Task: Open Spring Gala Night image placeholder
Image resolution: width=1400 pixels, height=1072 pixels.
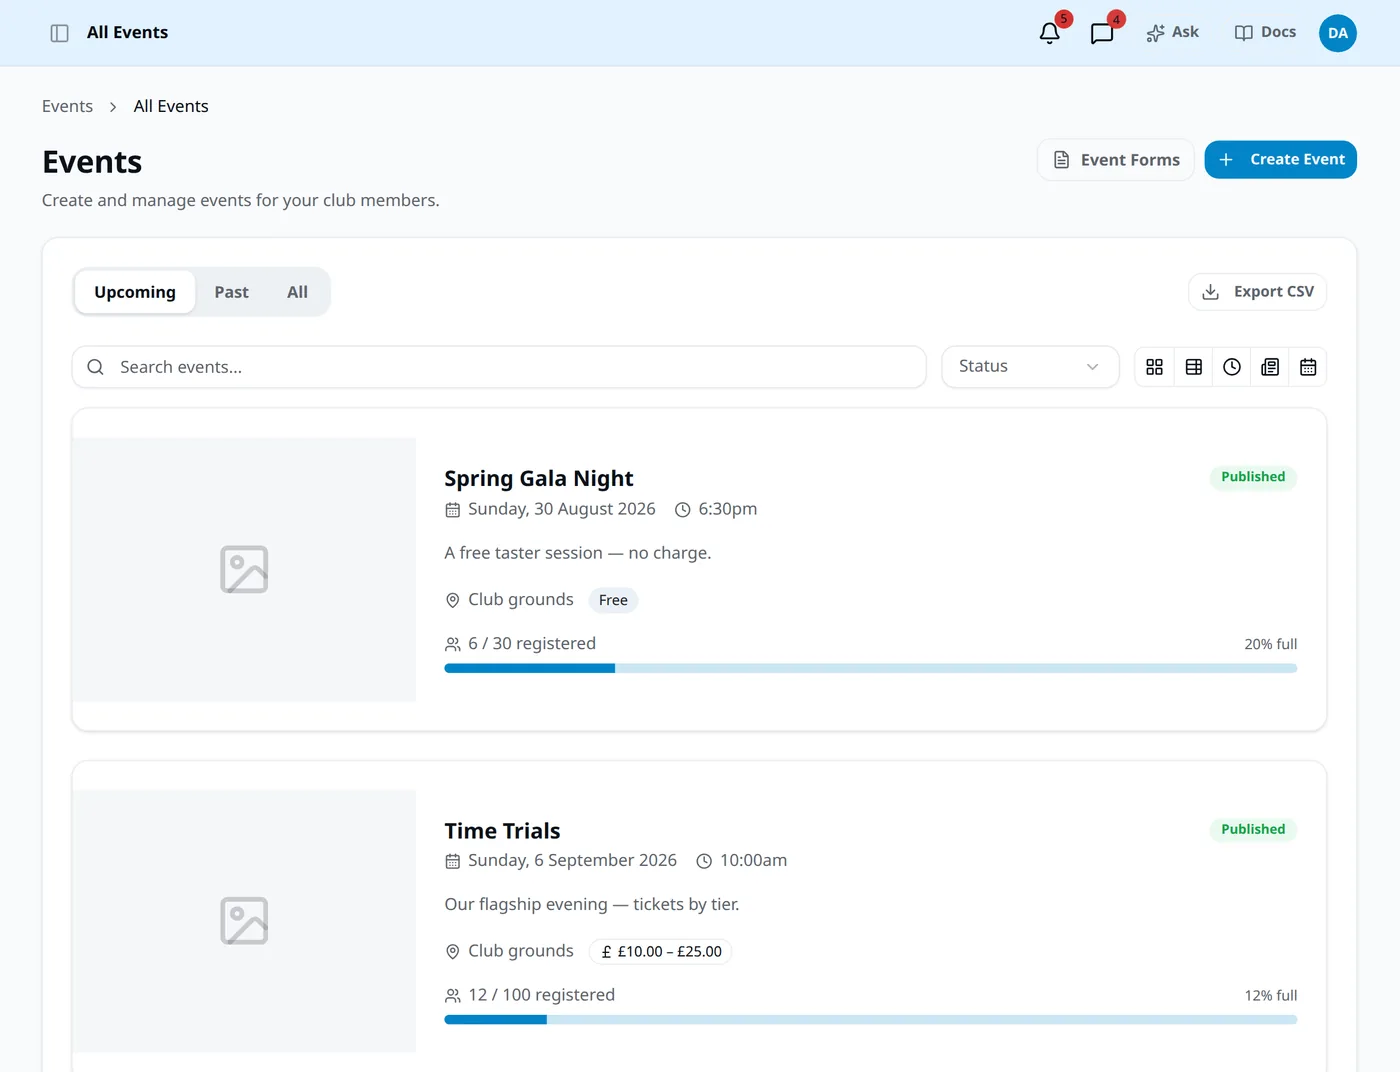Action: point(244,569)
